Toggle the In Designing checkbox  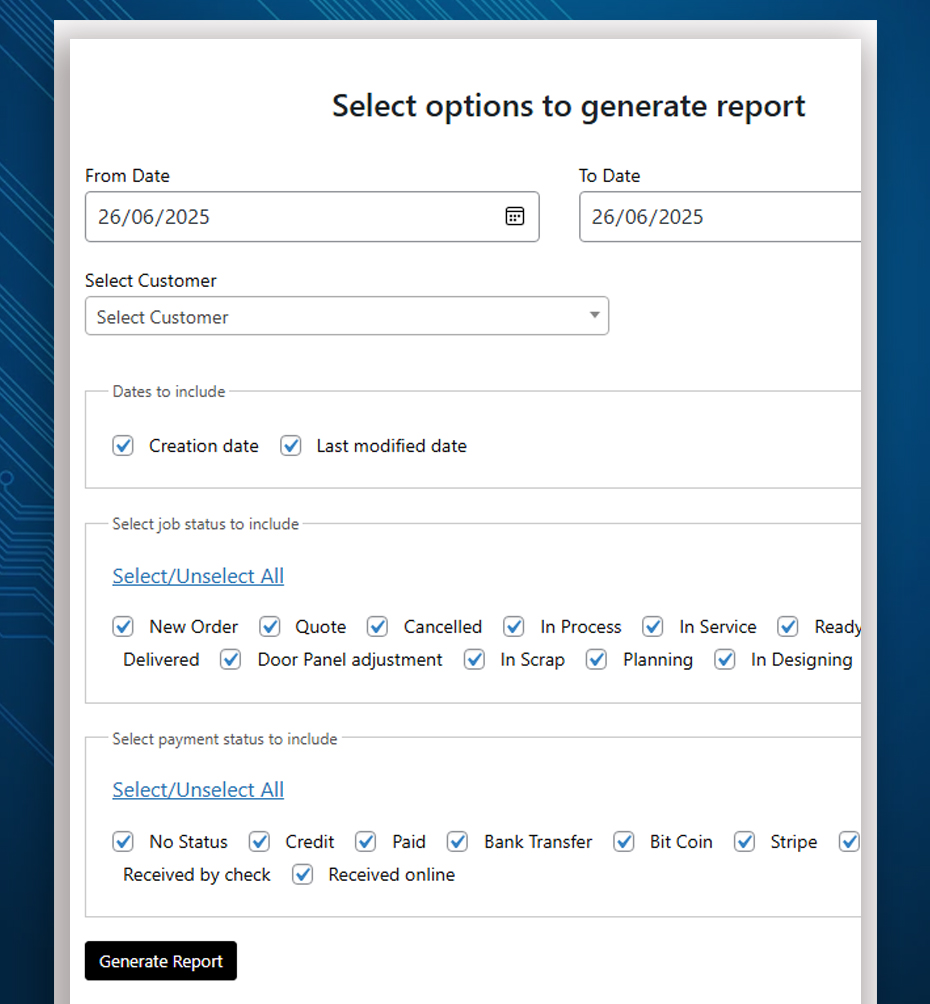(x=725, y=660)
